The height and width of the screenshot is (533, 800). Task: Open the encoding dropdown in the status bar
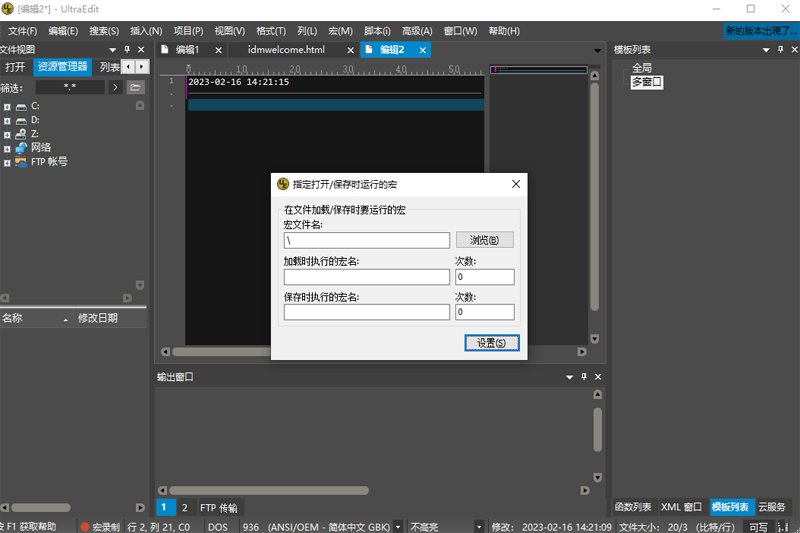(399, 526)
